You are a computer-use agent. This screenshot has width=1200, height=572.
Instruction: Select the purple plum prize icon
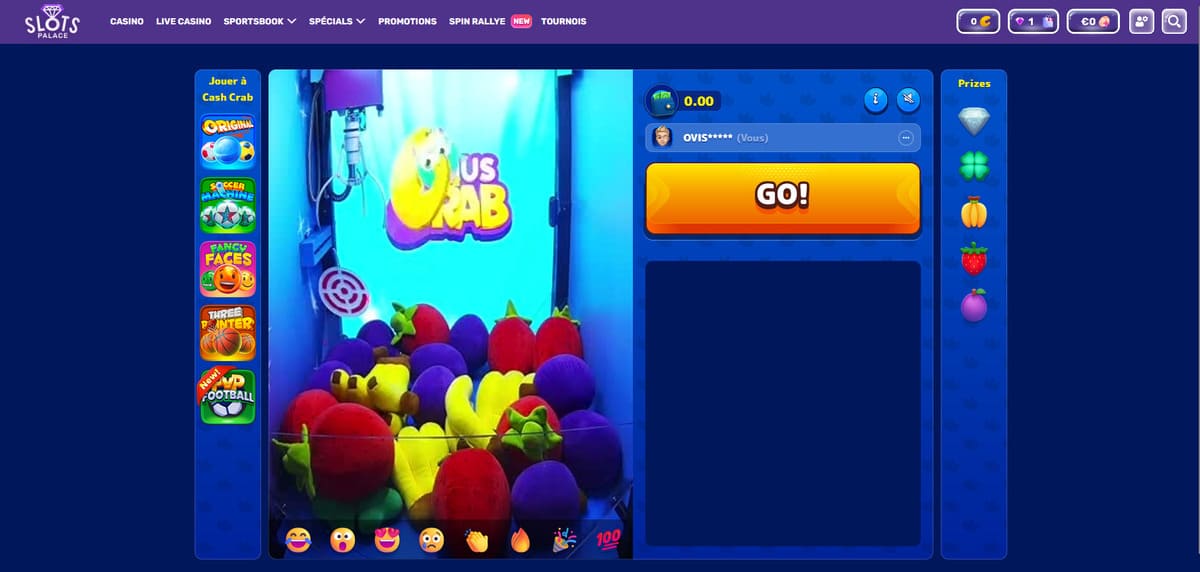tap(974, 305)
